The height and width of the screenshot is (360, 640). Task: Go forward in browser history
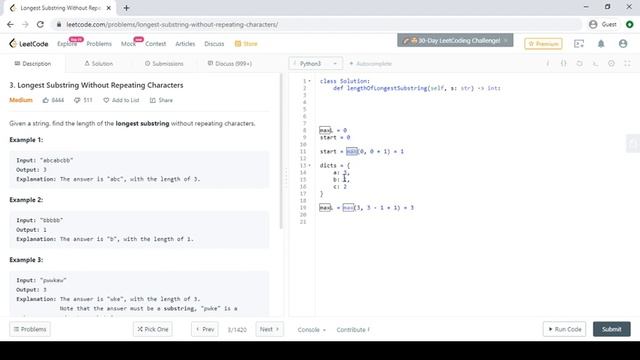tap(25, 24)
